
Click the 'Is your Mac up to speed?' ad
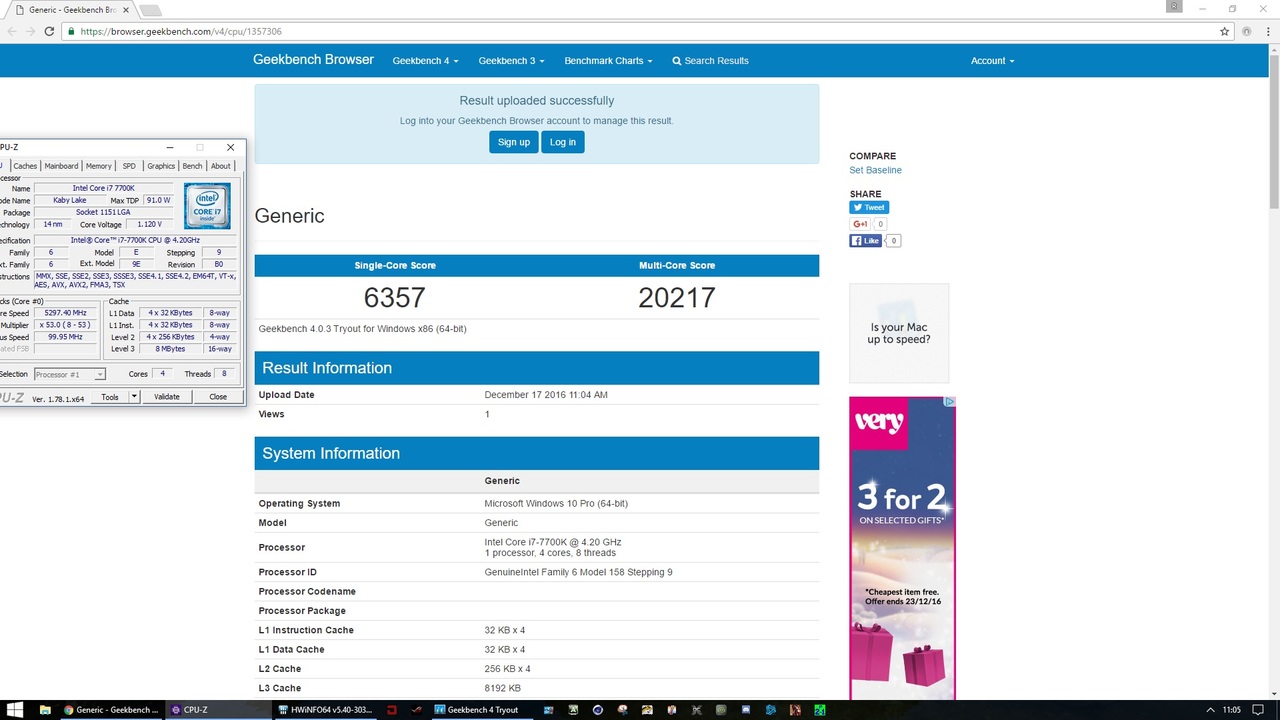coord(899,334)
